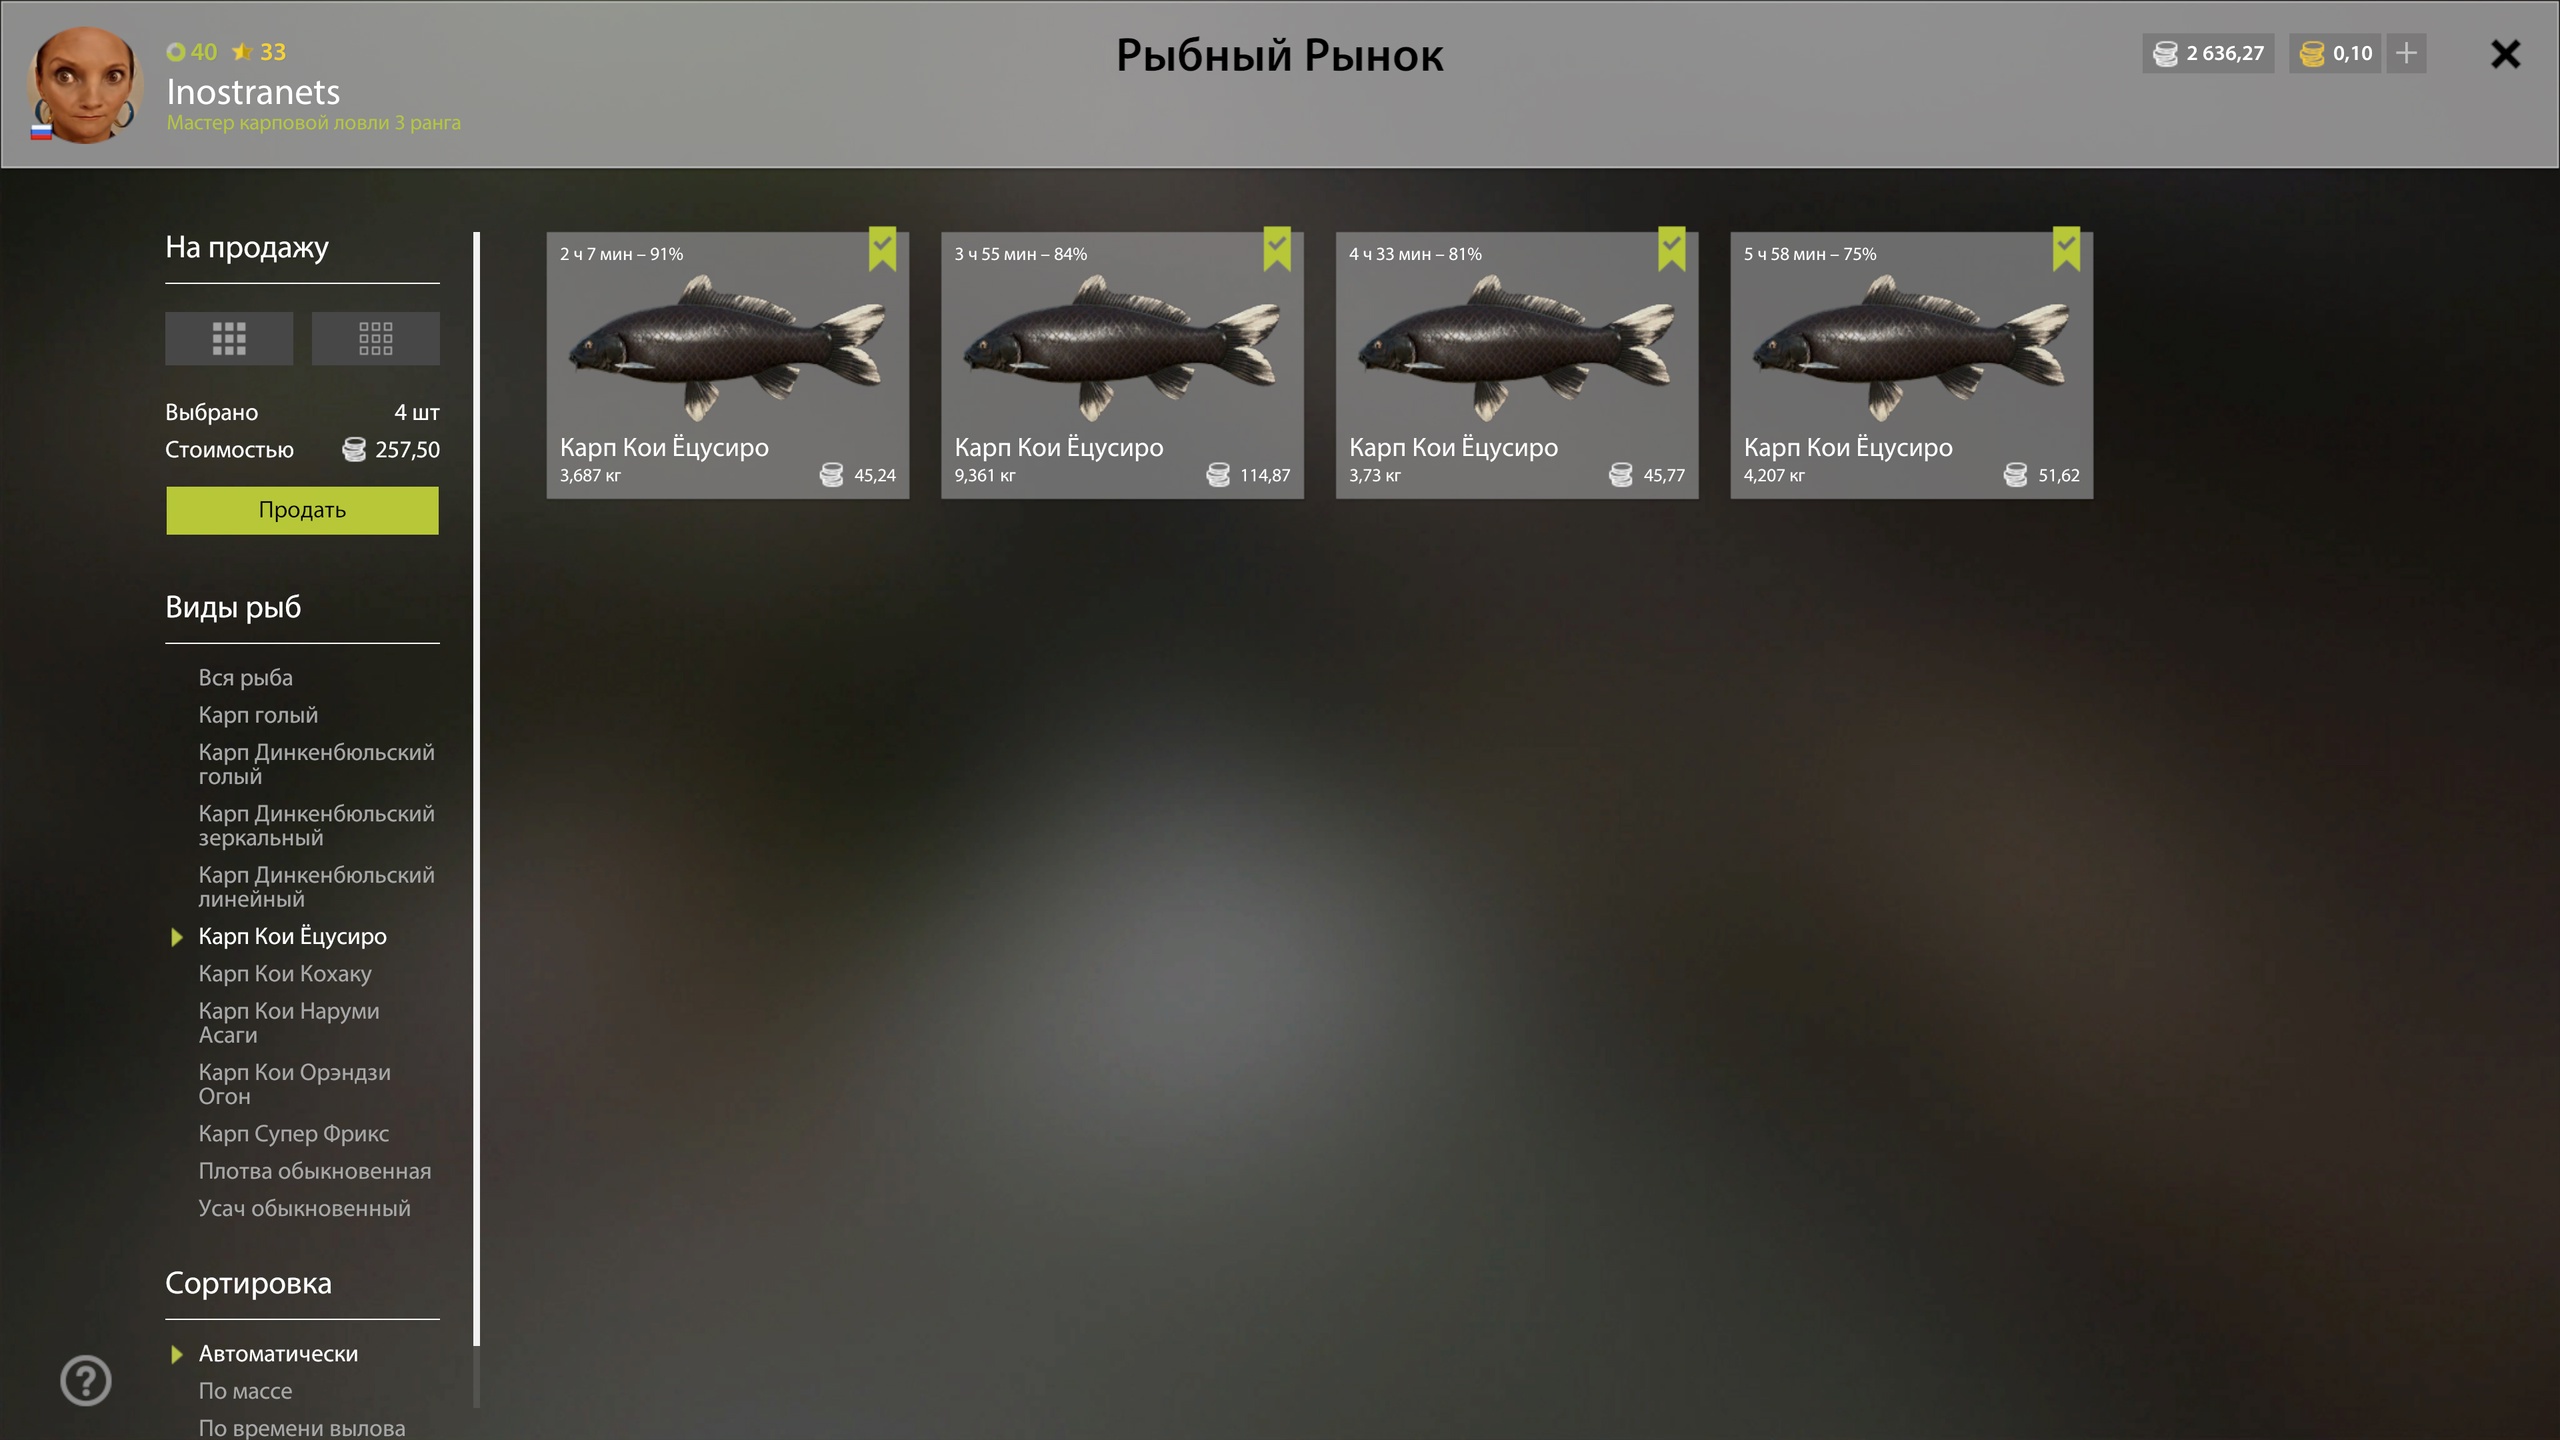
Task: Show Вся рыба in the species list
Action: click(x=245, y=677)
